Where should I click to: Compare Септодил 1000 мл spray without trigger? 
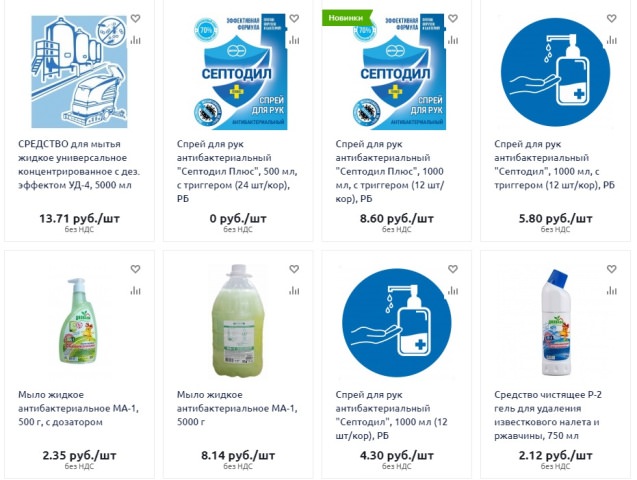click(x=453, y=291)
